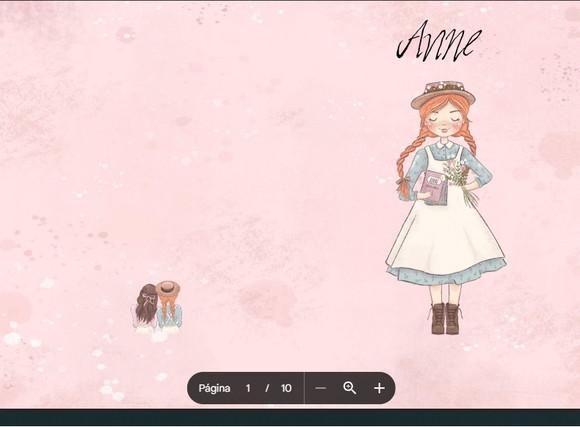Viewport: 580px width, 427px height.
Task: Click the large Anne girl illustration
Action: [446, 208]
